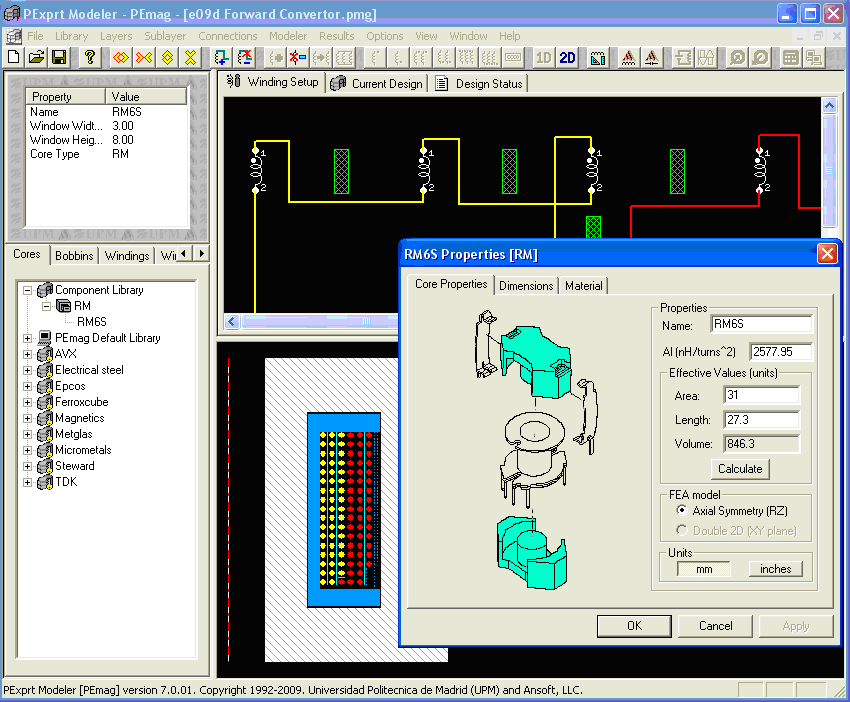
Task: Open the Current Design tab
Action: tap(377, 83)
